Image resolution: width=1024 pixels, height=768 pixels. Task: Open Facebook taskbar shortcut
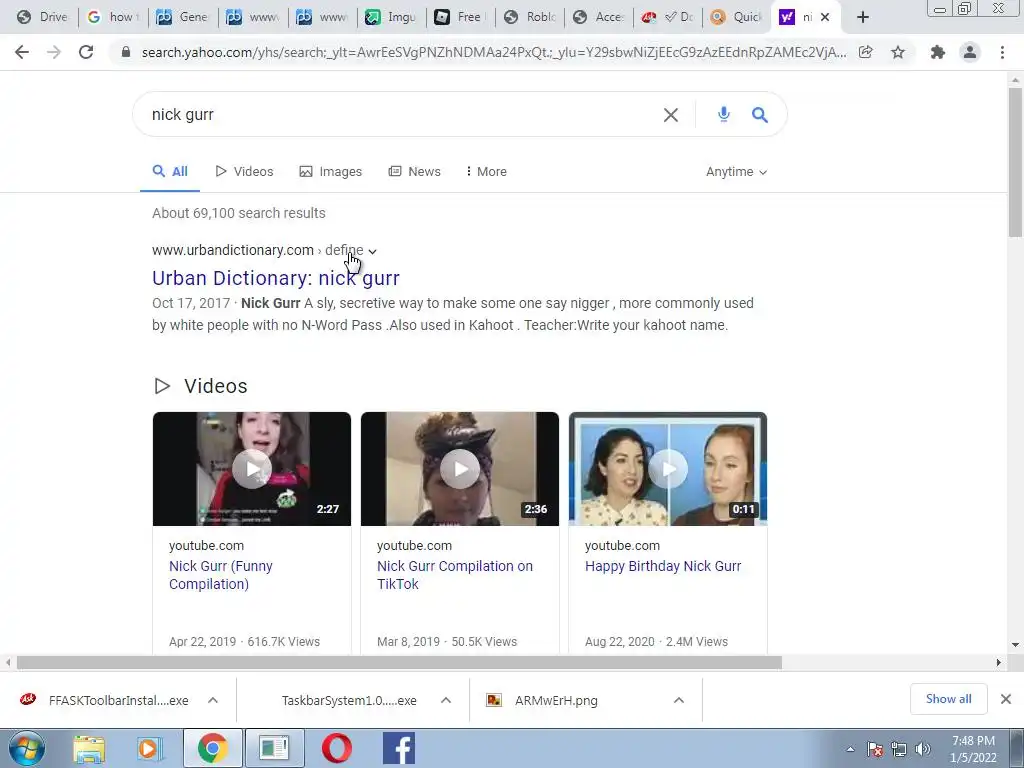398,748
